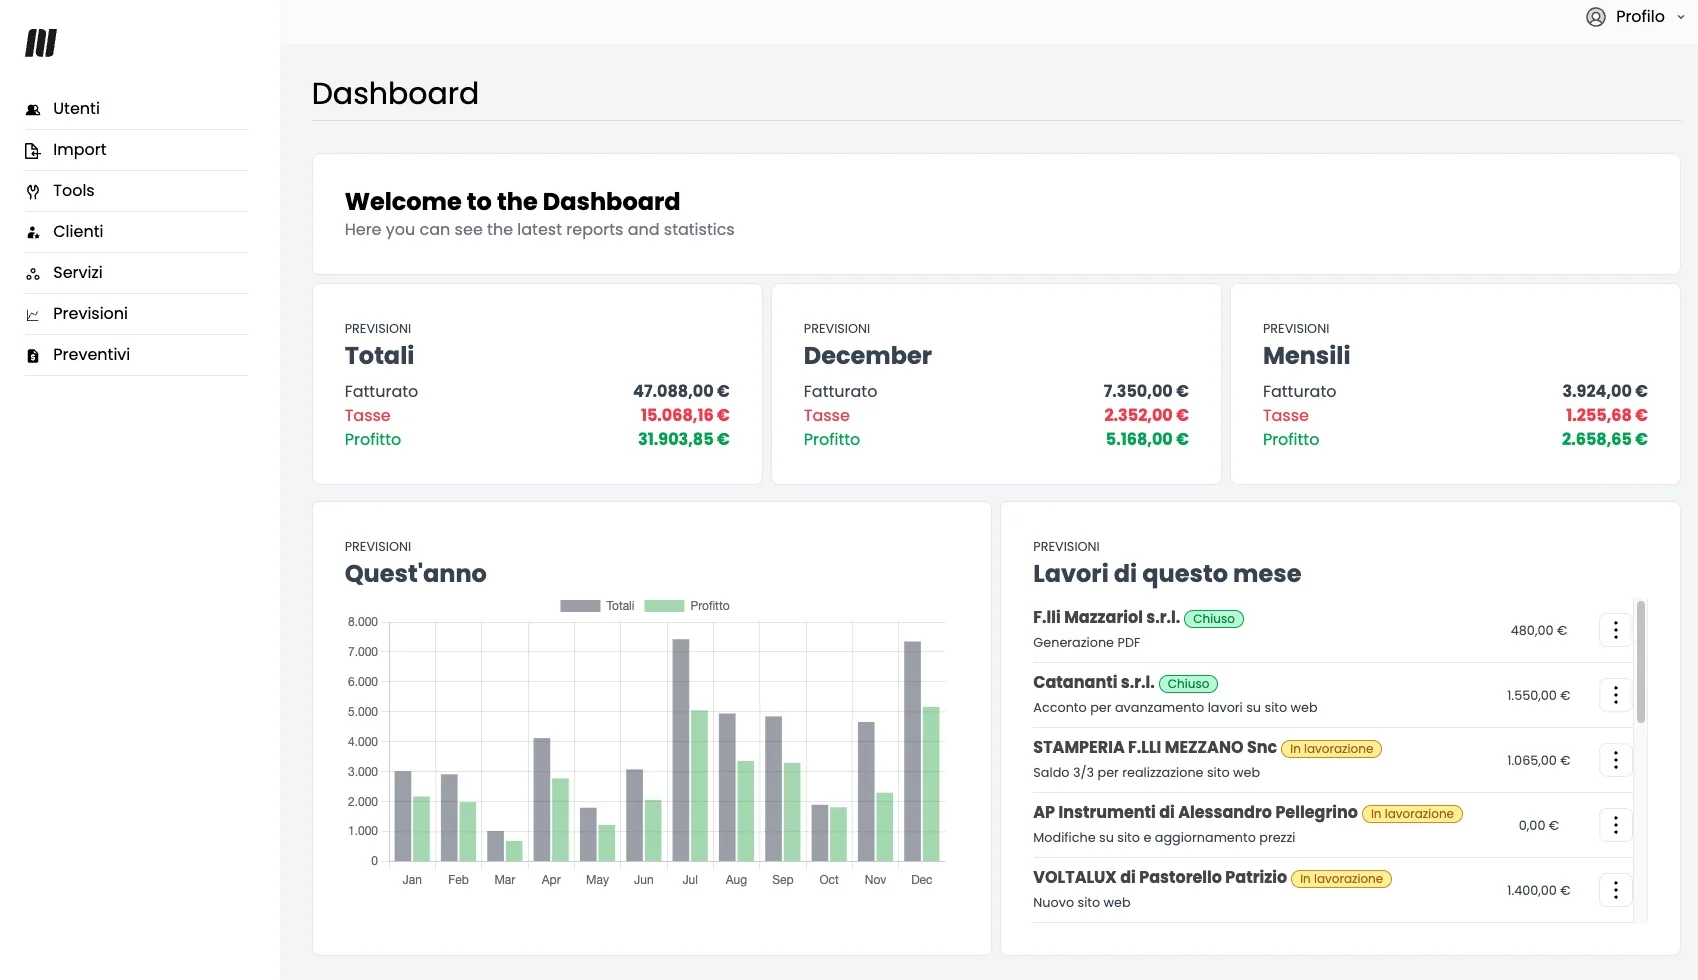Screen dimensions: 1698x980
Task: Click the 2.352,00 € December tasse value
Action: click(1146, 416)
